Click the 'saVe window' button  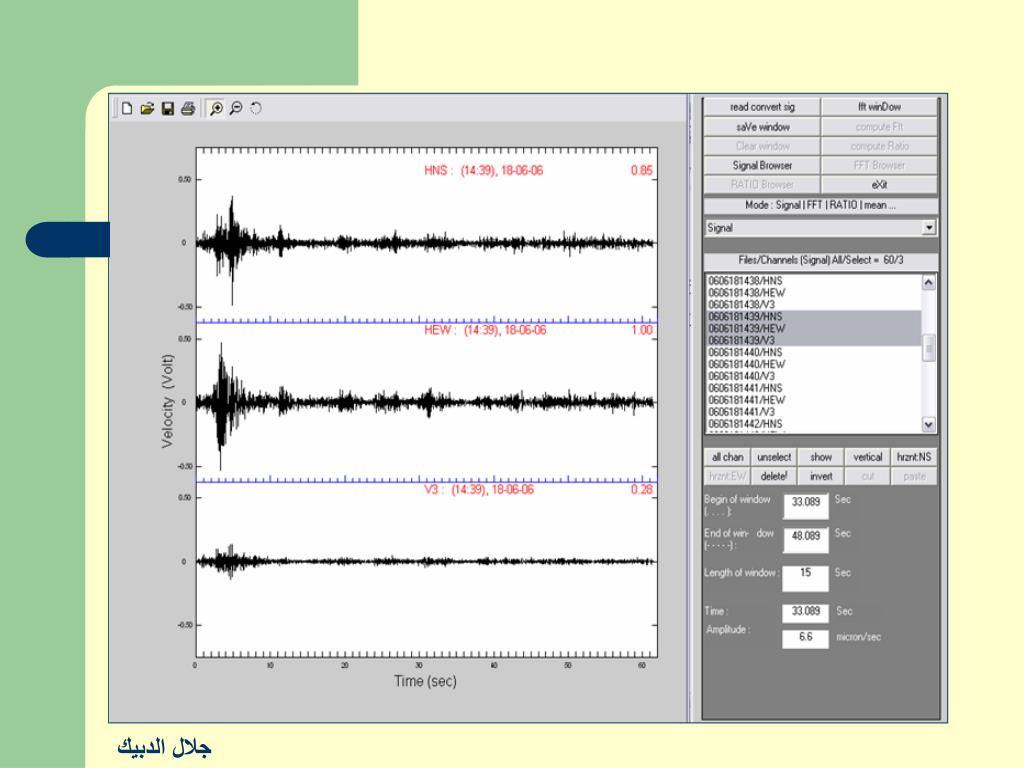(761, 126)
